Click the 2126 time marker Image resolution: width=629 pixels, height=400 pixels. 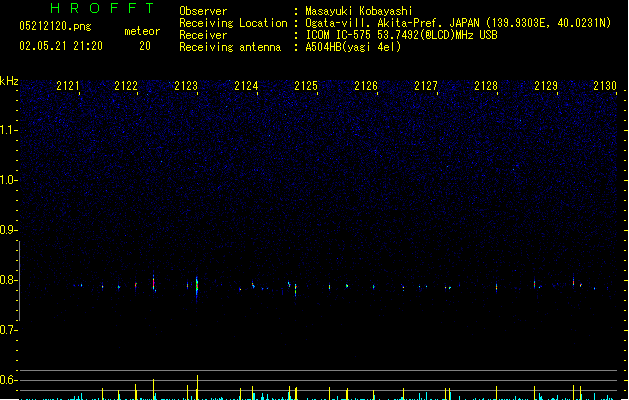(366, 86)
